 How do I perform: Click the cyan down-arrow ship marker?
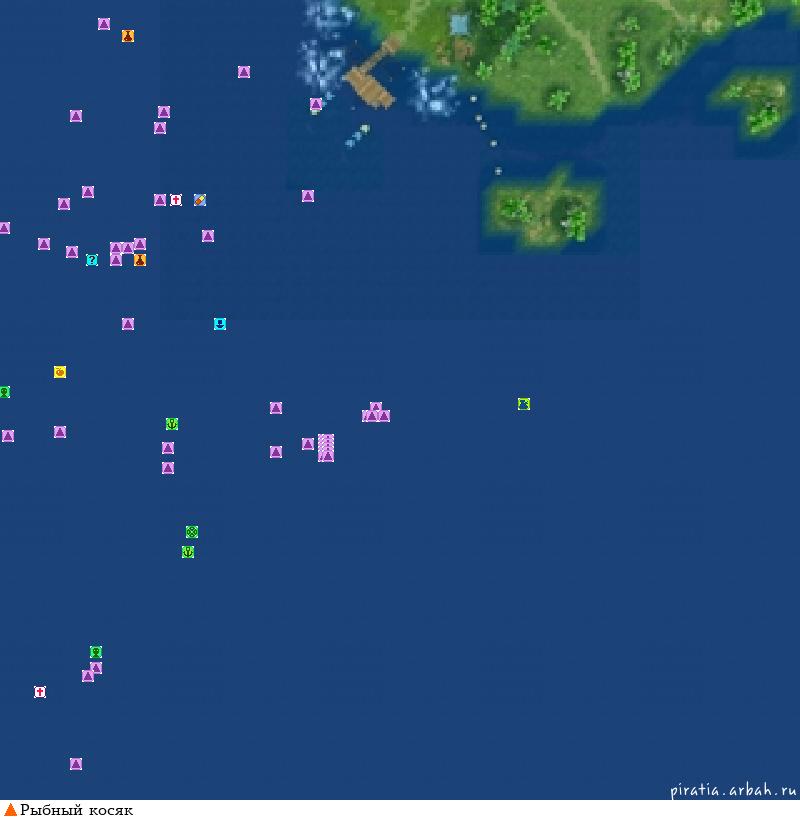click(x=220, y=324)
